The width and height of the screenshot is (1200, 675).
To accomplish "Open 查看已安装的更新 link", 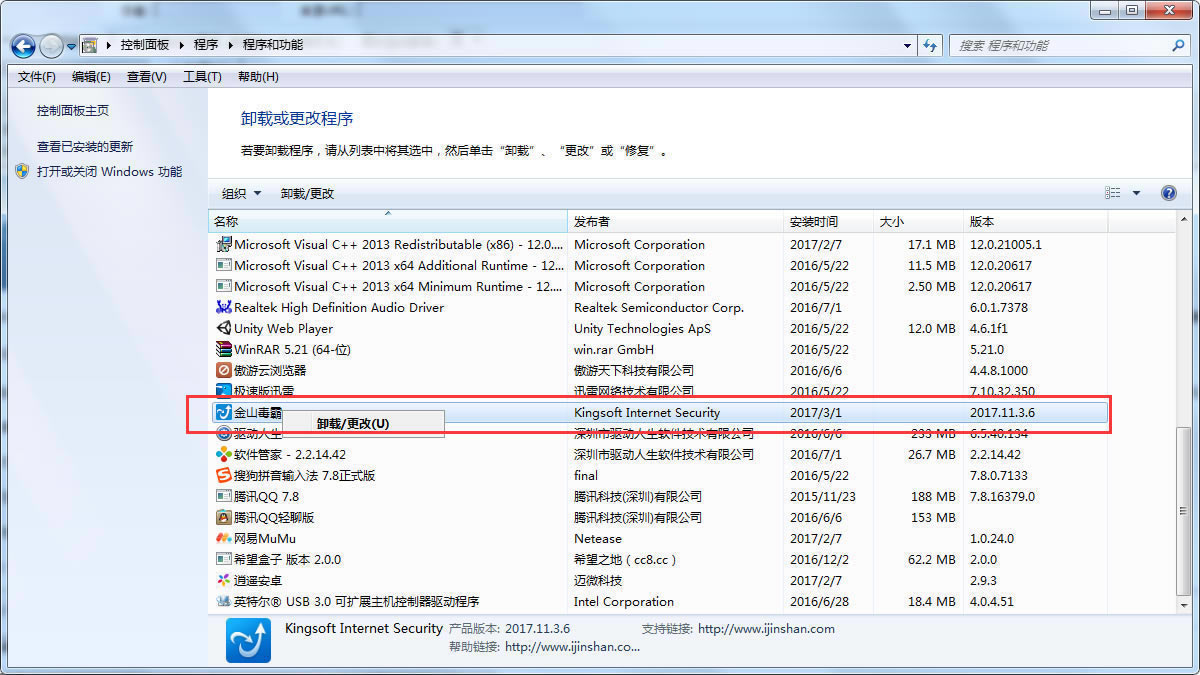I will (85, 146).
